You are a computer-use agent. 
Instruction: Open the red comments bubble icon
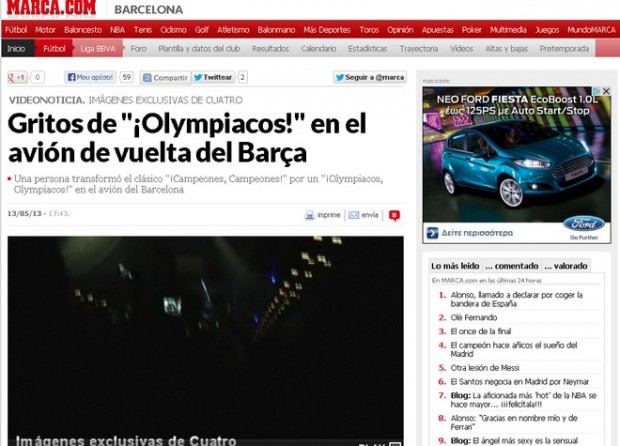coord(394,215)
